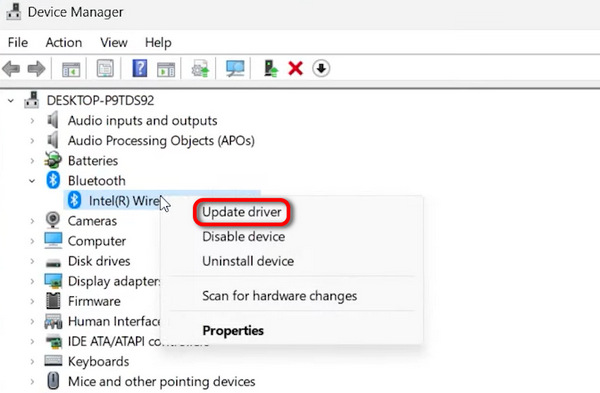Select Audio Processing Objects (APOs) label

pyautogui.click(x=161, y=140)
